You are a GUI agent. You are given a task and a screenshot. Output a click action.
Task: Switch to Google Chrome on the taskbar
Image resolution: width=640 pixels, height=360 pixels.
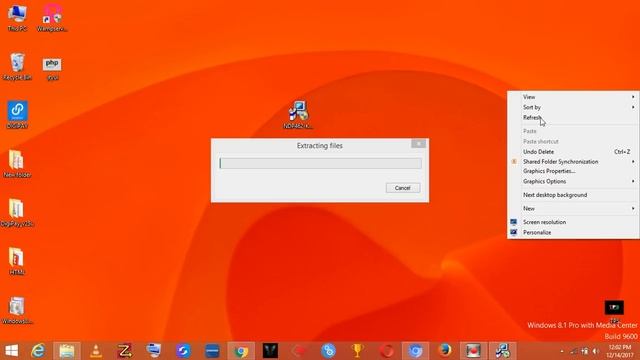tap(241, 351)
